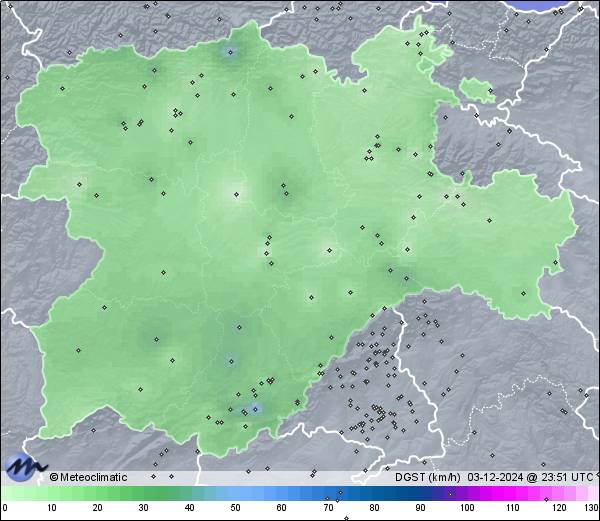The height and width of the screenshot is (521, 600).
Task: Click the DGST (km/h) label
Action: 427,477
